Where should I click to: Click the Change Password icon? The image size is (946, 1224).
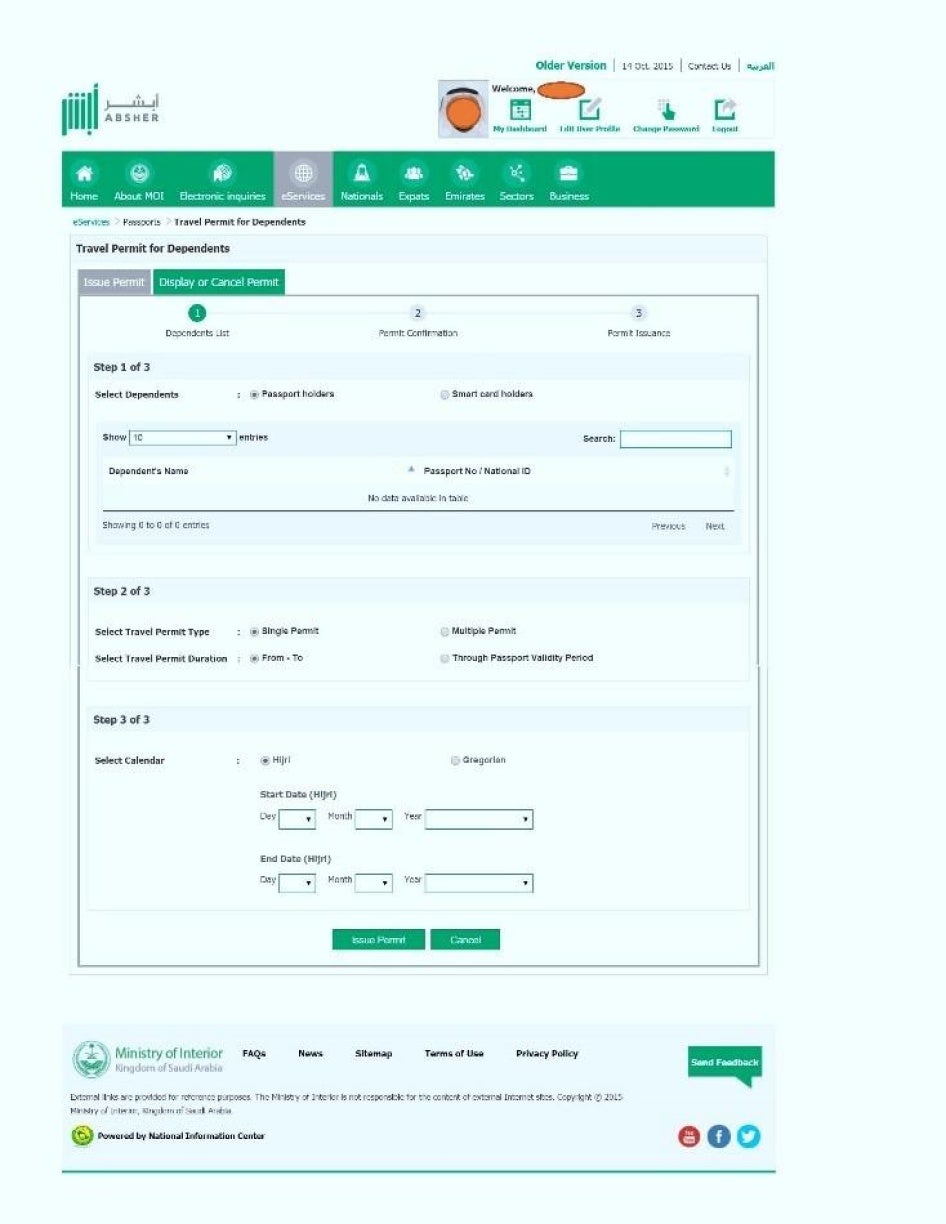pyautogui.click(x=665, y=110)
